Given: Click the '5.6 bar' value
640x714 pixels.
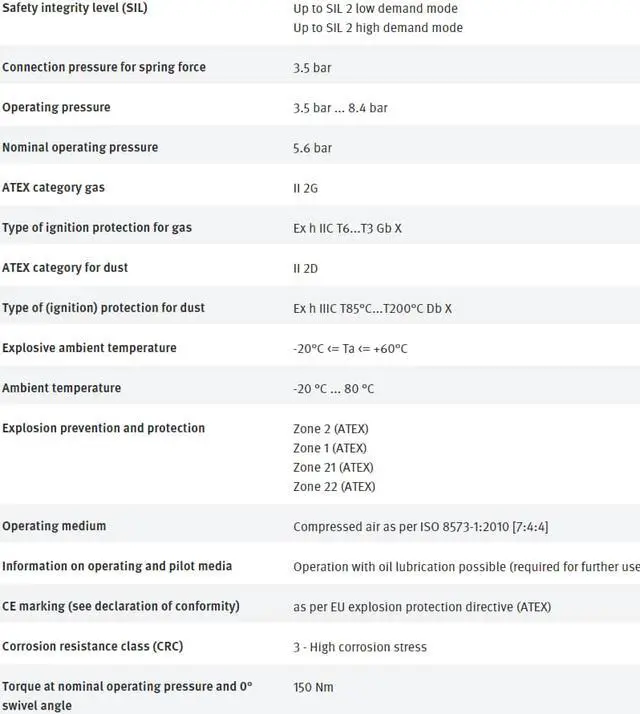Looking at the screenshot, I should pyautogui.click(x=312, y=148).
